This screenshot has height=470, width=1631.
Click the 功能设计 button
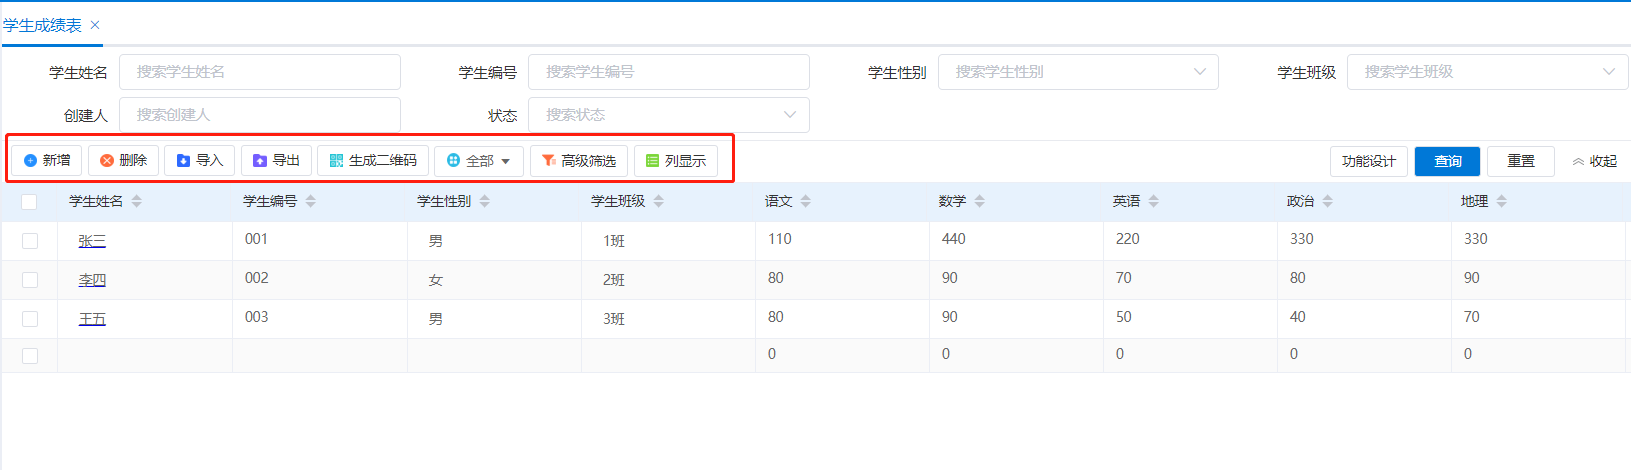(1369, 161)
